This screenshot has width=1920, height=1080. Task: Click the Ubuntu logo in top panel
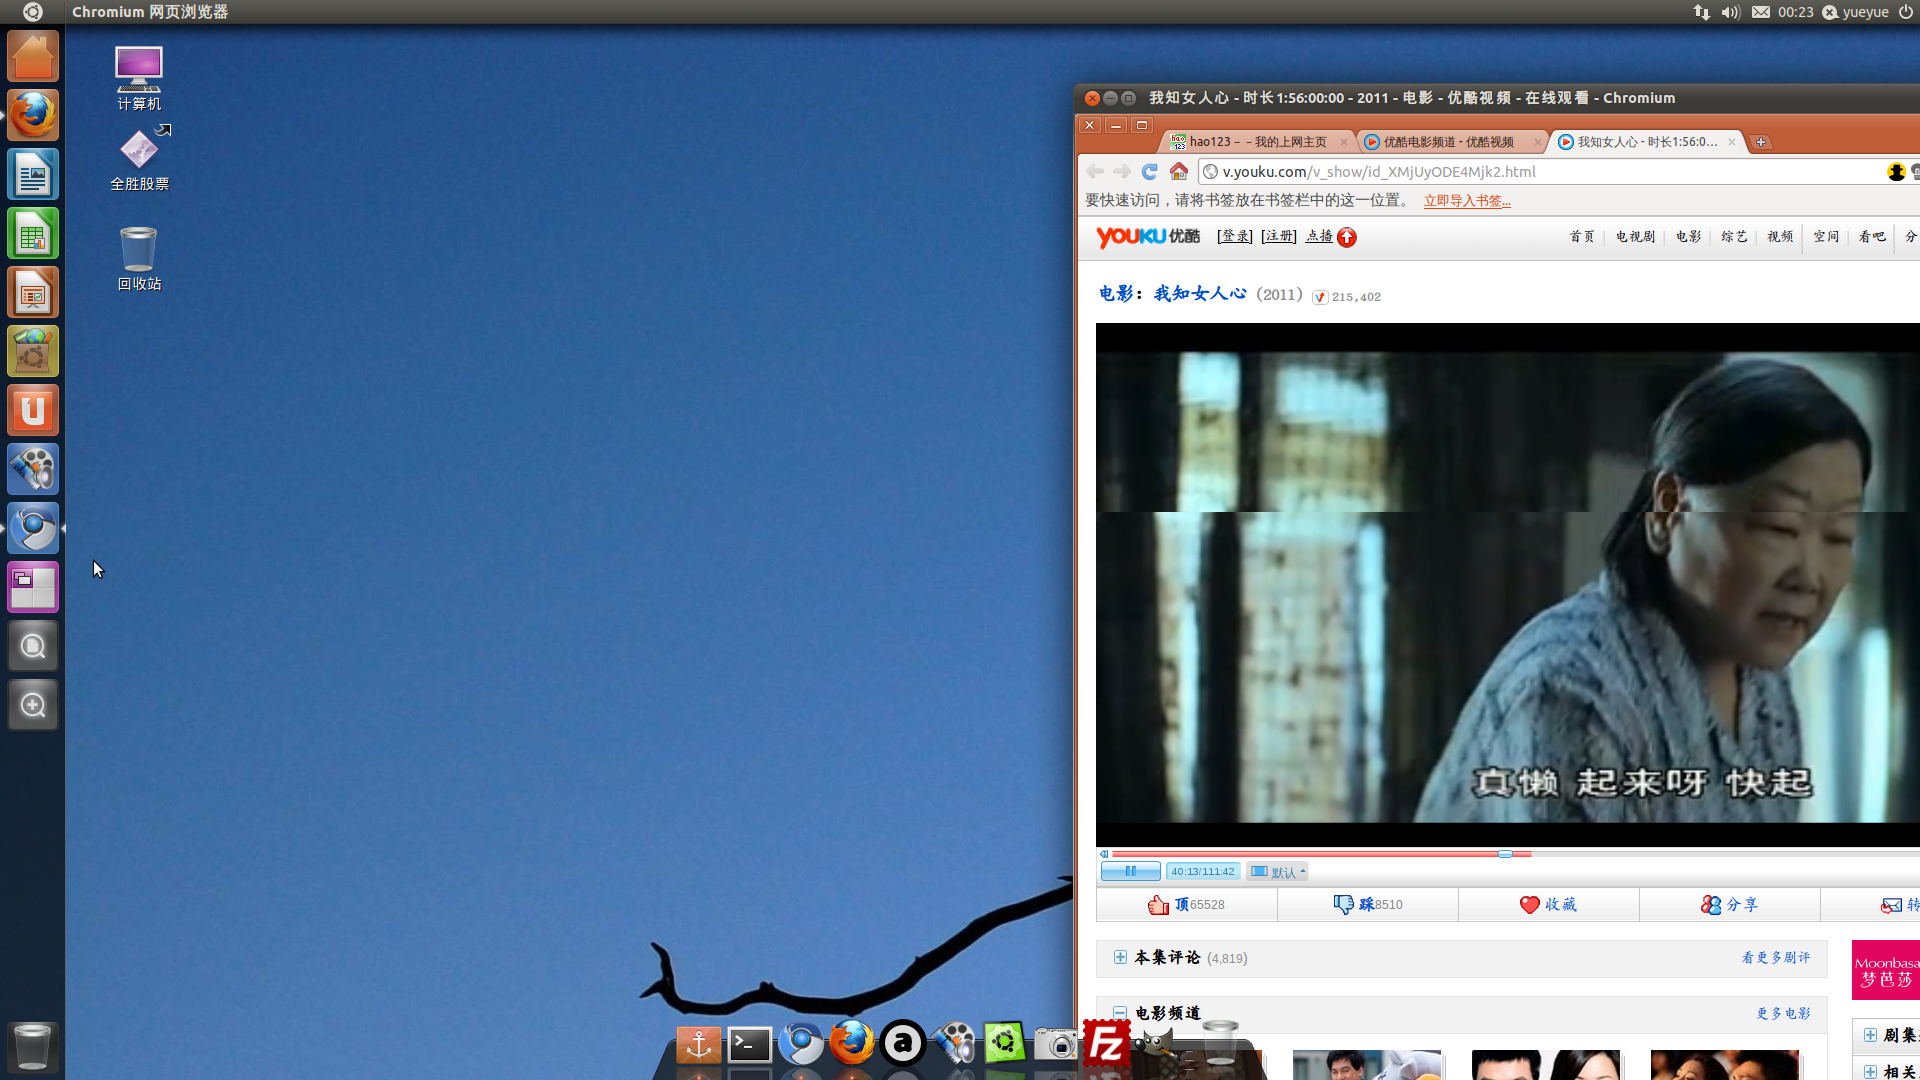[33, 12]
